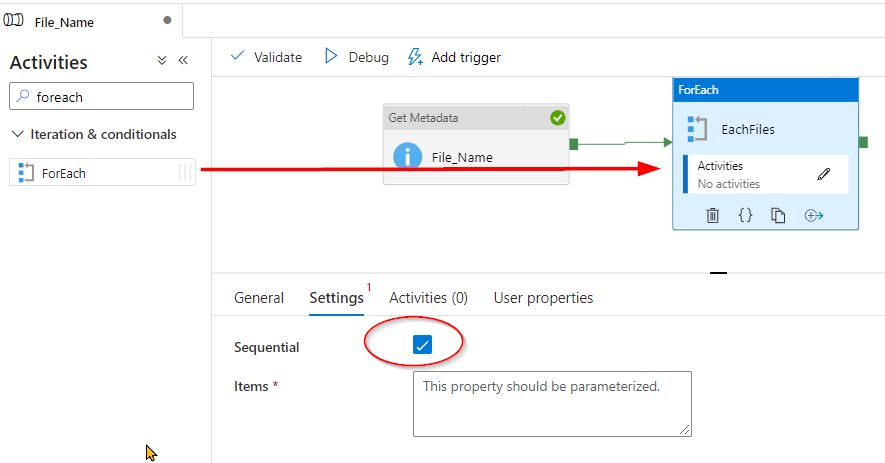Uncheck the Sequential checkbox
Image resolution: width=885 pixels, height=463 pixels.
pos(422,345)
